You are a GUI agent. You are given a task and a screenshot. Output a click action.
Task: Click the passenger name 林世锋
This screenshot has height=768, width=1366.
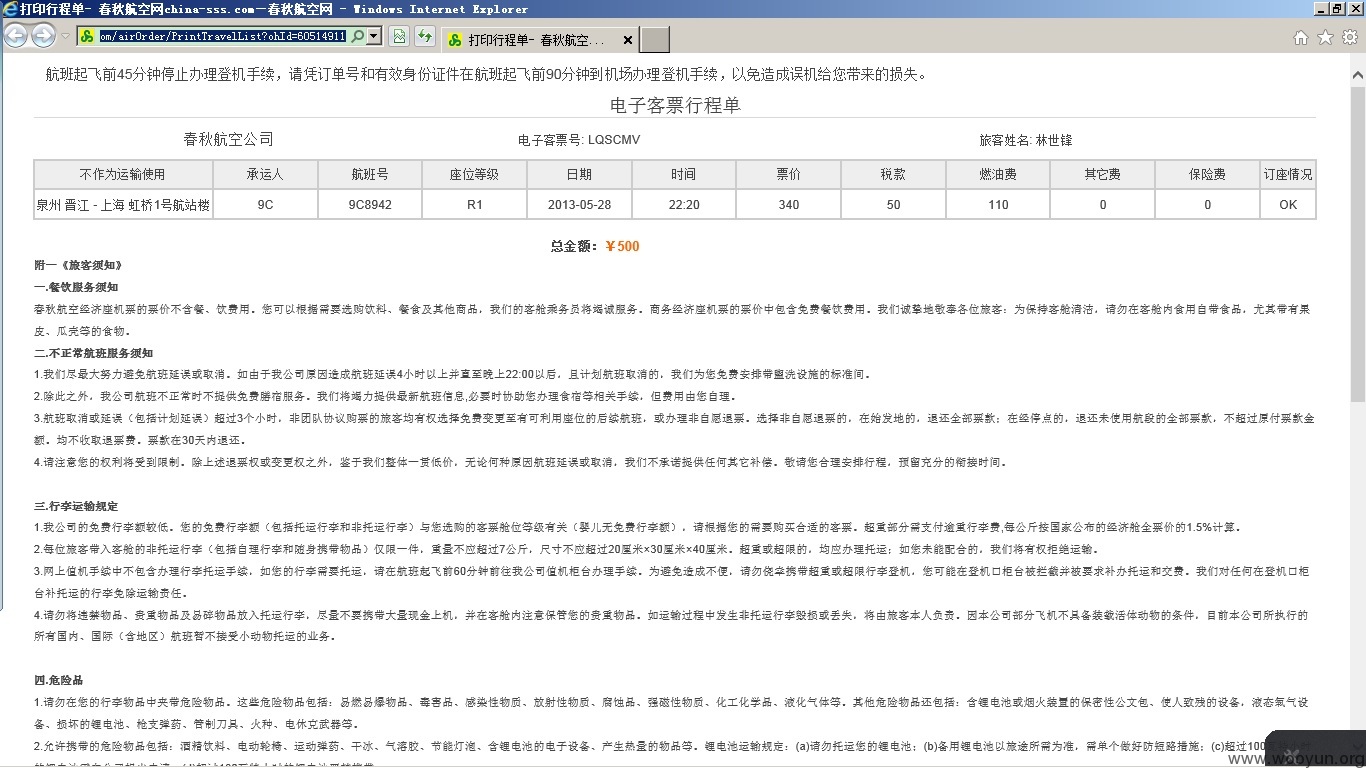click(1053, 140)
